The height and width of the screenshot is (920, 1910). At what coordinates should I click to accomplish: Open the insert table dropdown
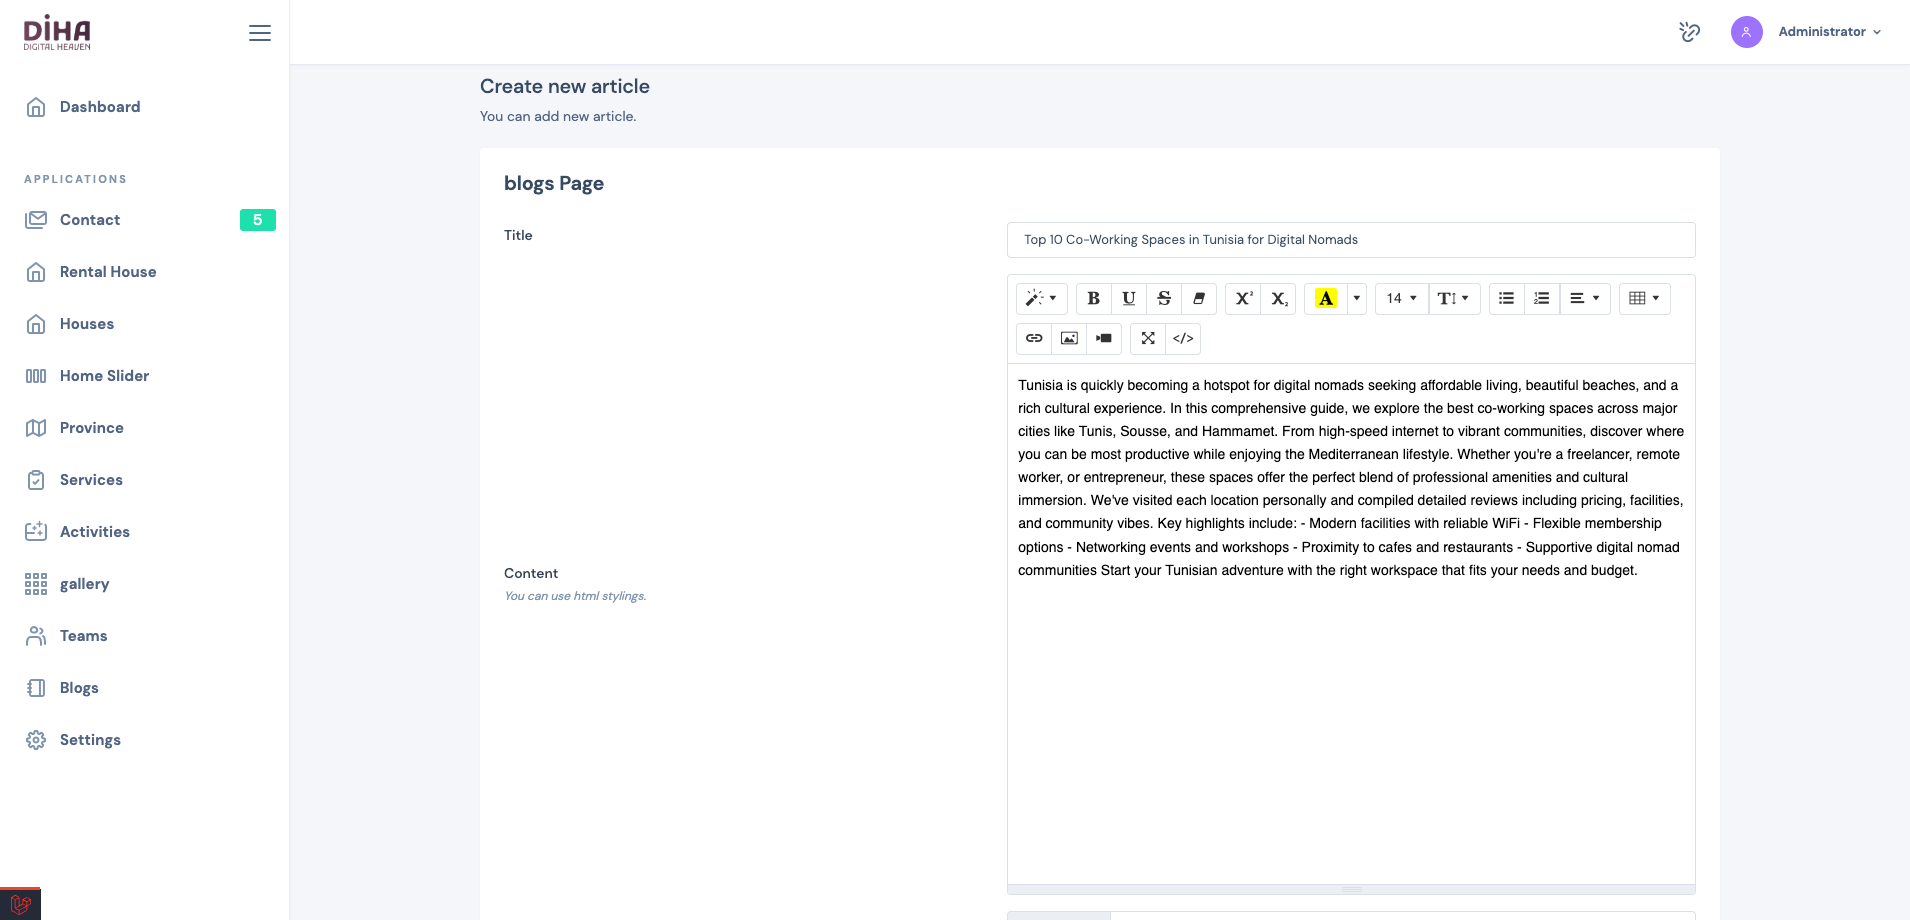click(1644, 298)
